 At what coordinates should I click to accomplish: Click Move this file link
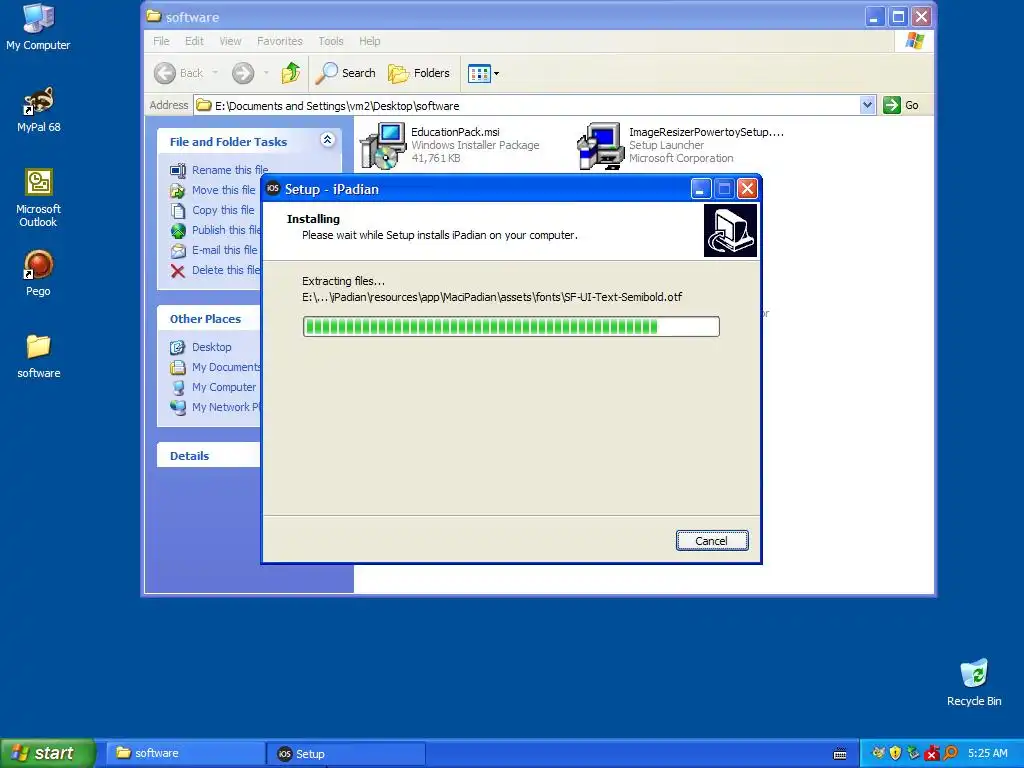pos(223,190)
